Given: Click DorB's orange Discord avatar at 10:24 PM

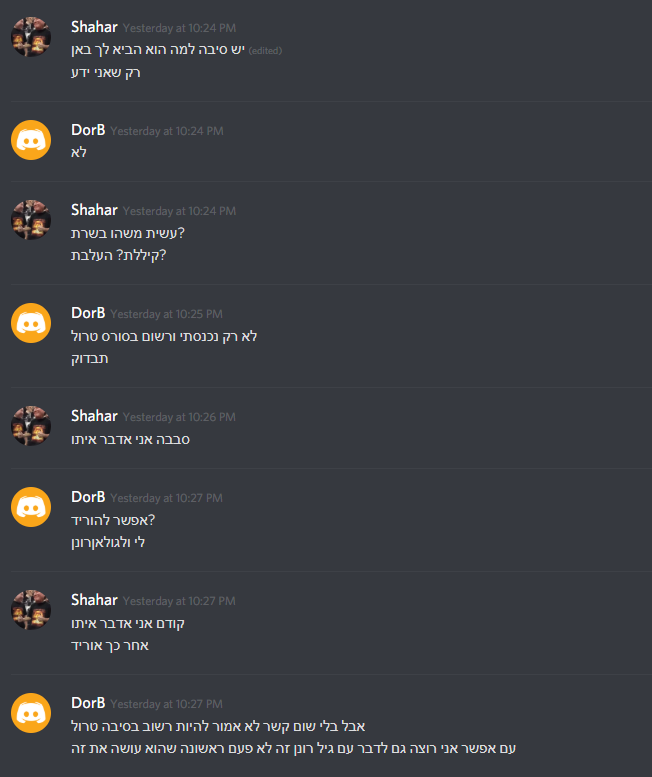Looking at the screenshot, I should [31, 140].
